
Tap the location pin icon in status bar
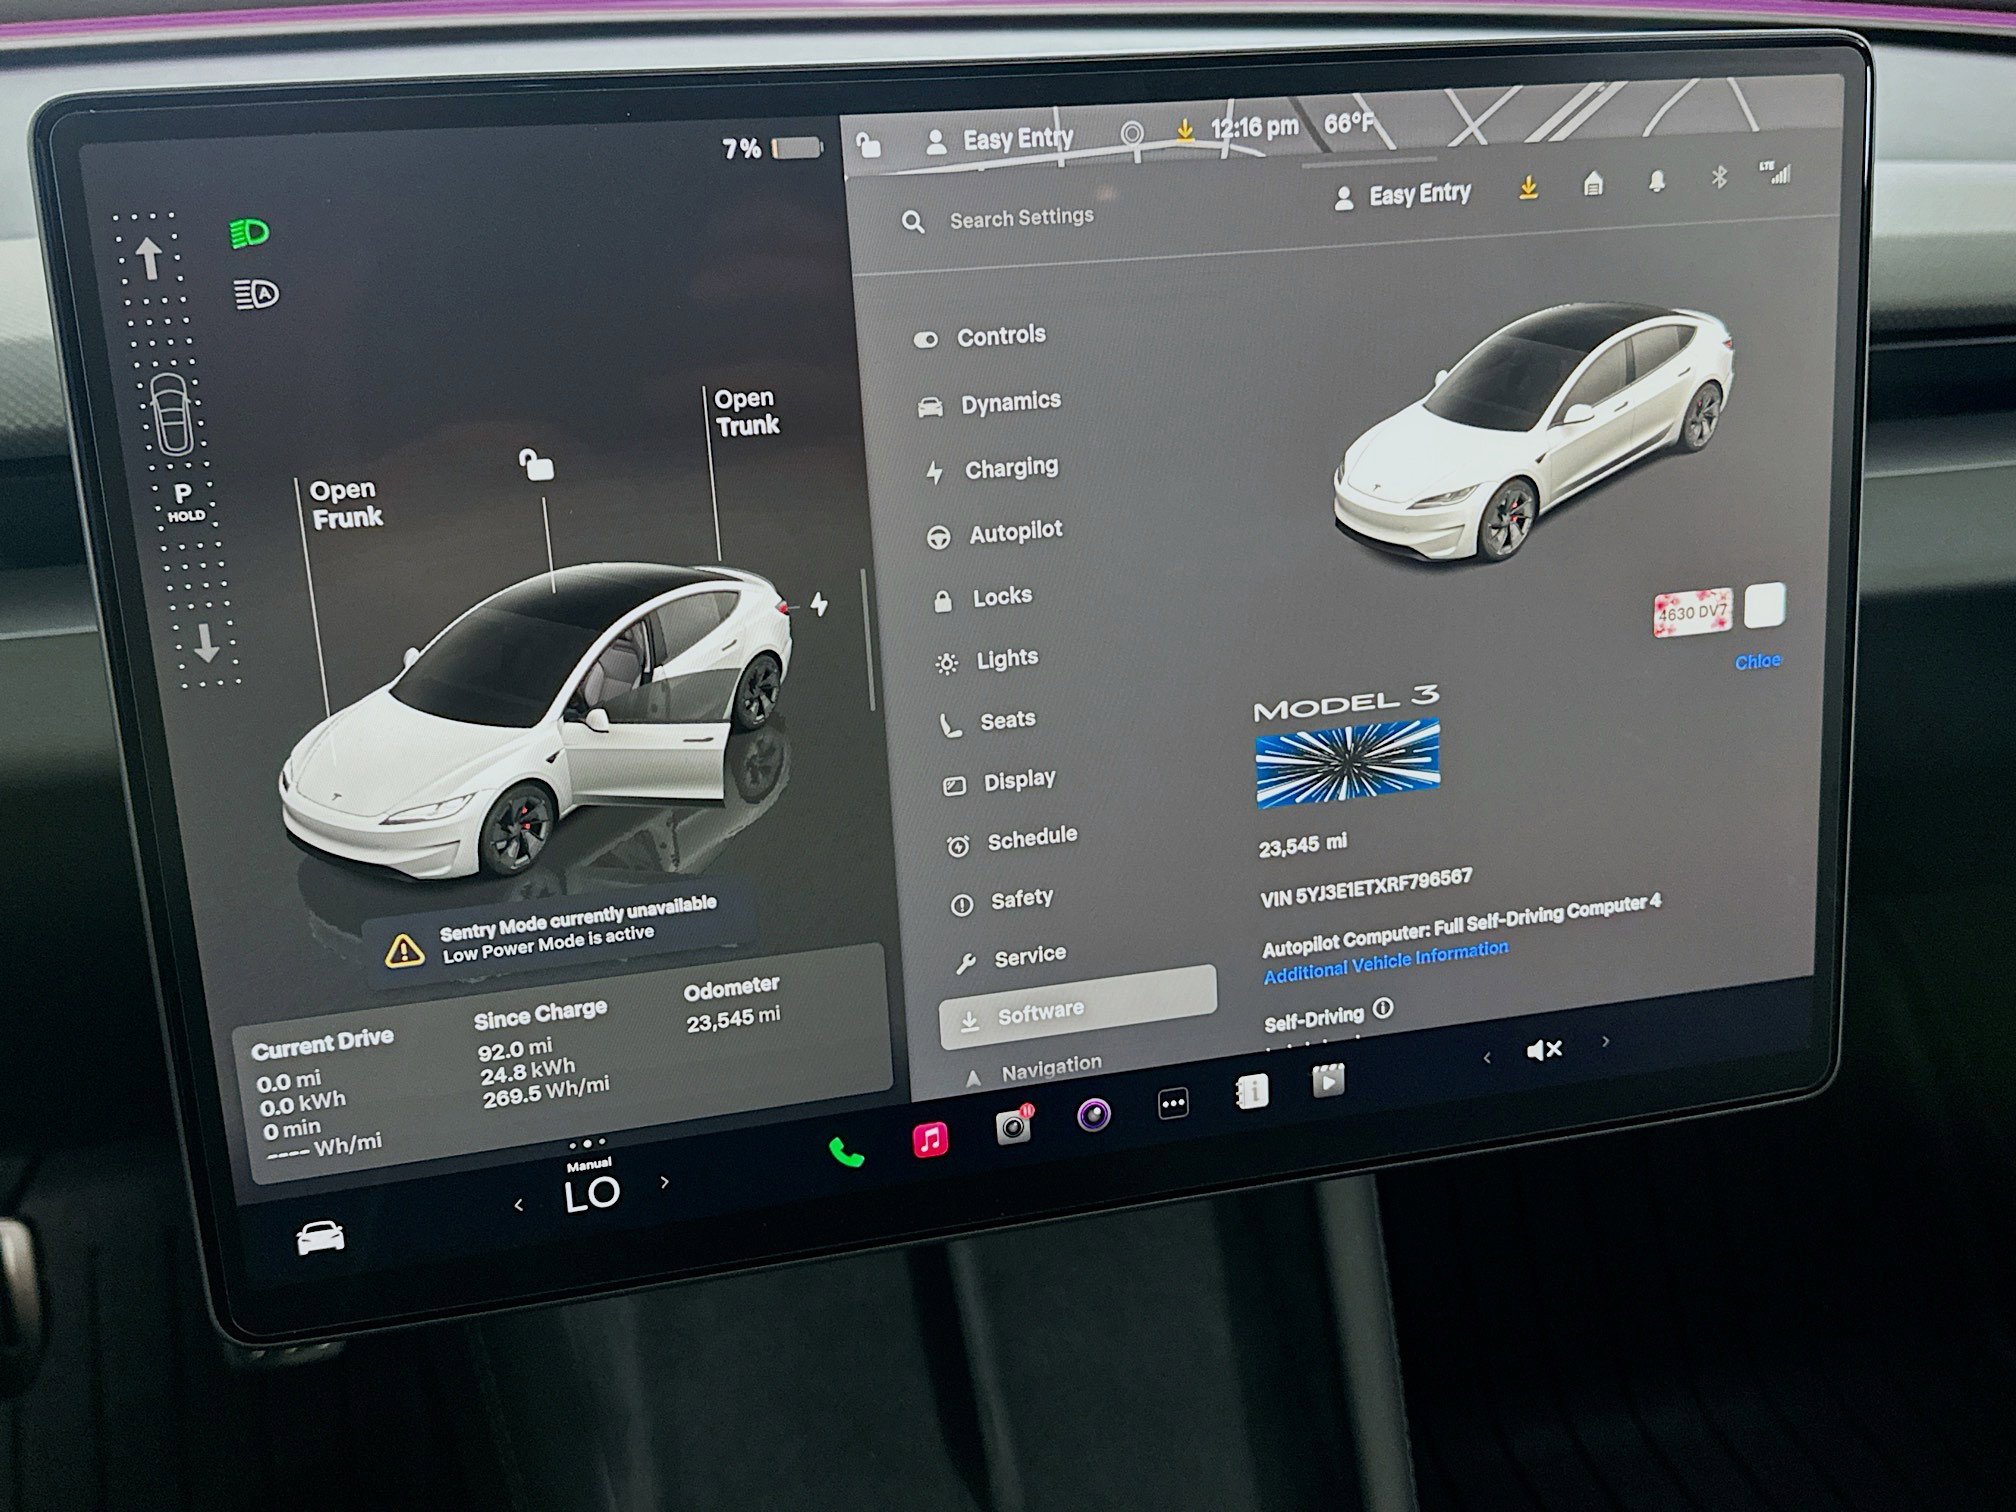pos(1132,135)
